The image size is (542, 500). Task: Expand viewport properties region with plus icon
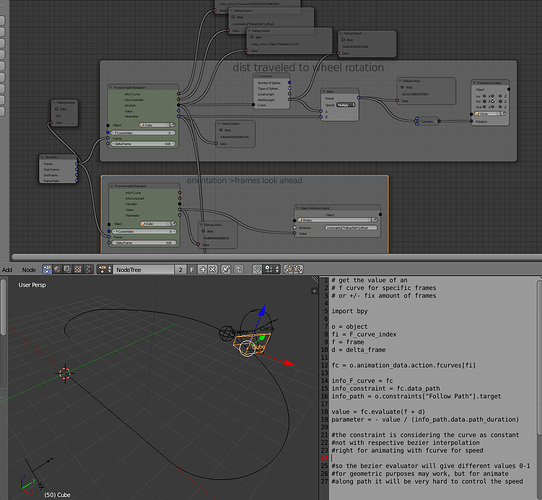click(314, 291)
